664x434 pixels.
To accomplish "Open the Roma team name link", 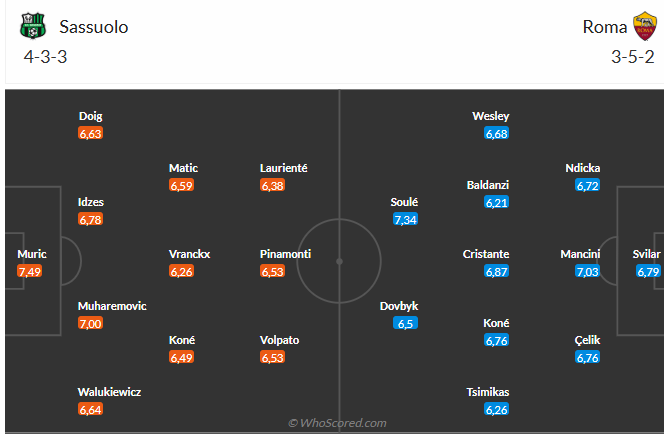I will click(605, 27).
